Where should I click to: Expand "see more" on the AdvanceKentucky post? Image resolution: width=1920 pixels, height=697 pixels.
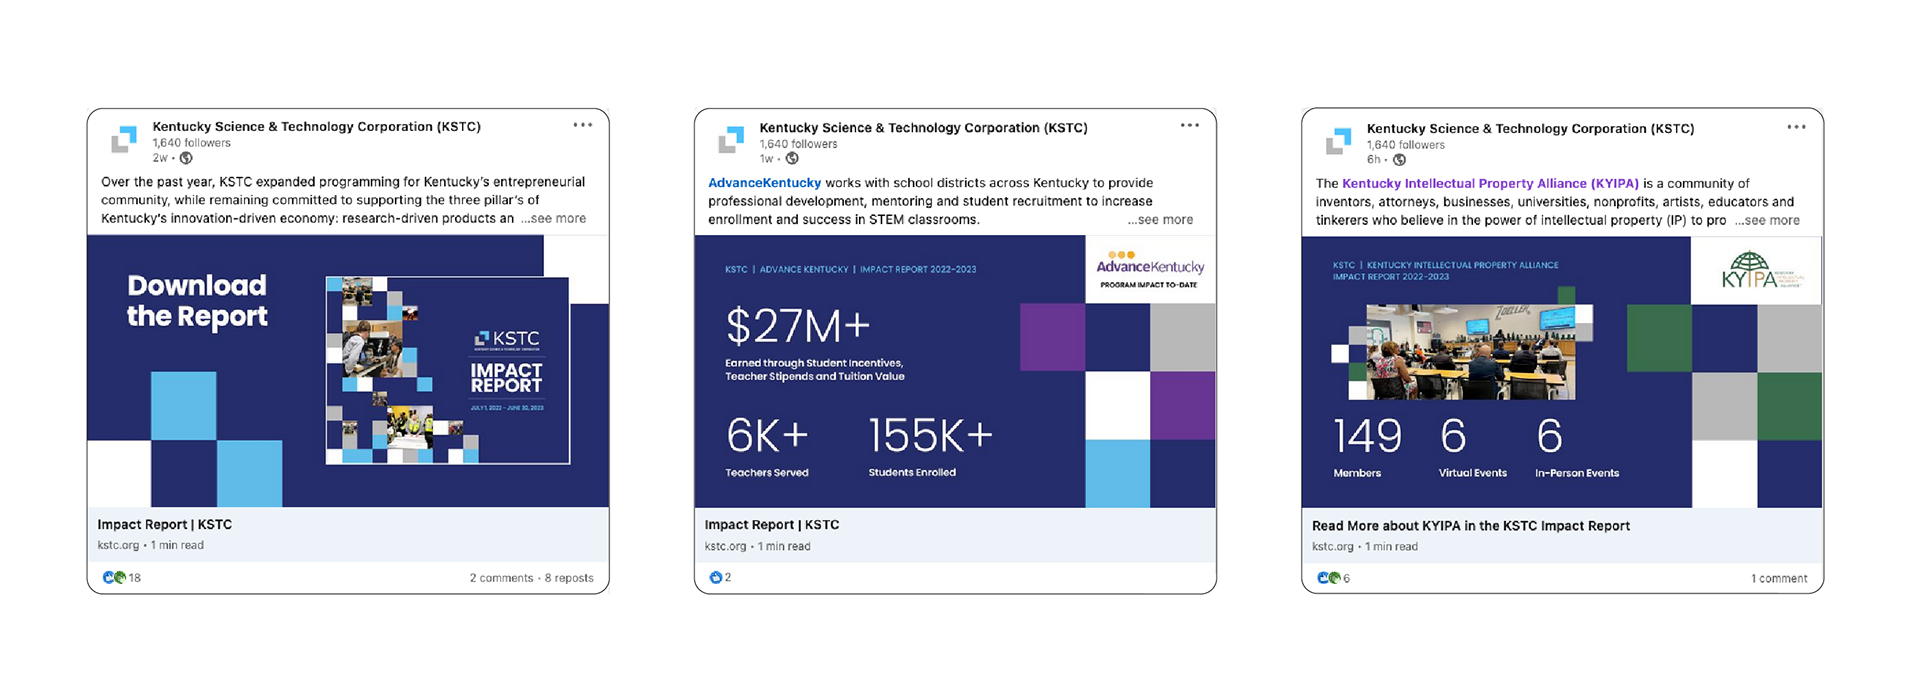1160,220
